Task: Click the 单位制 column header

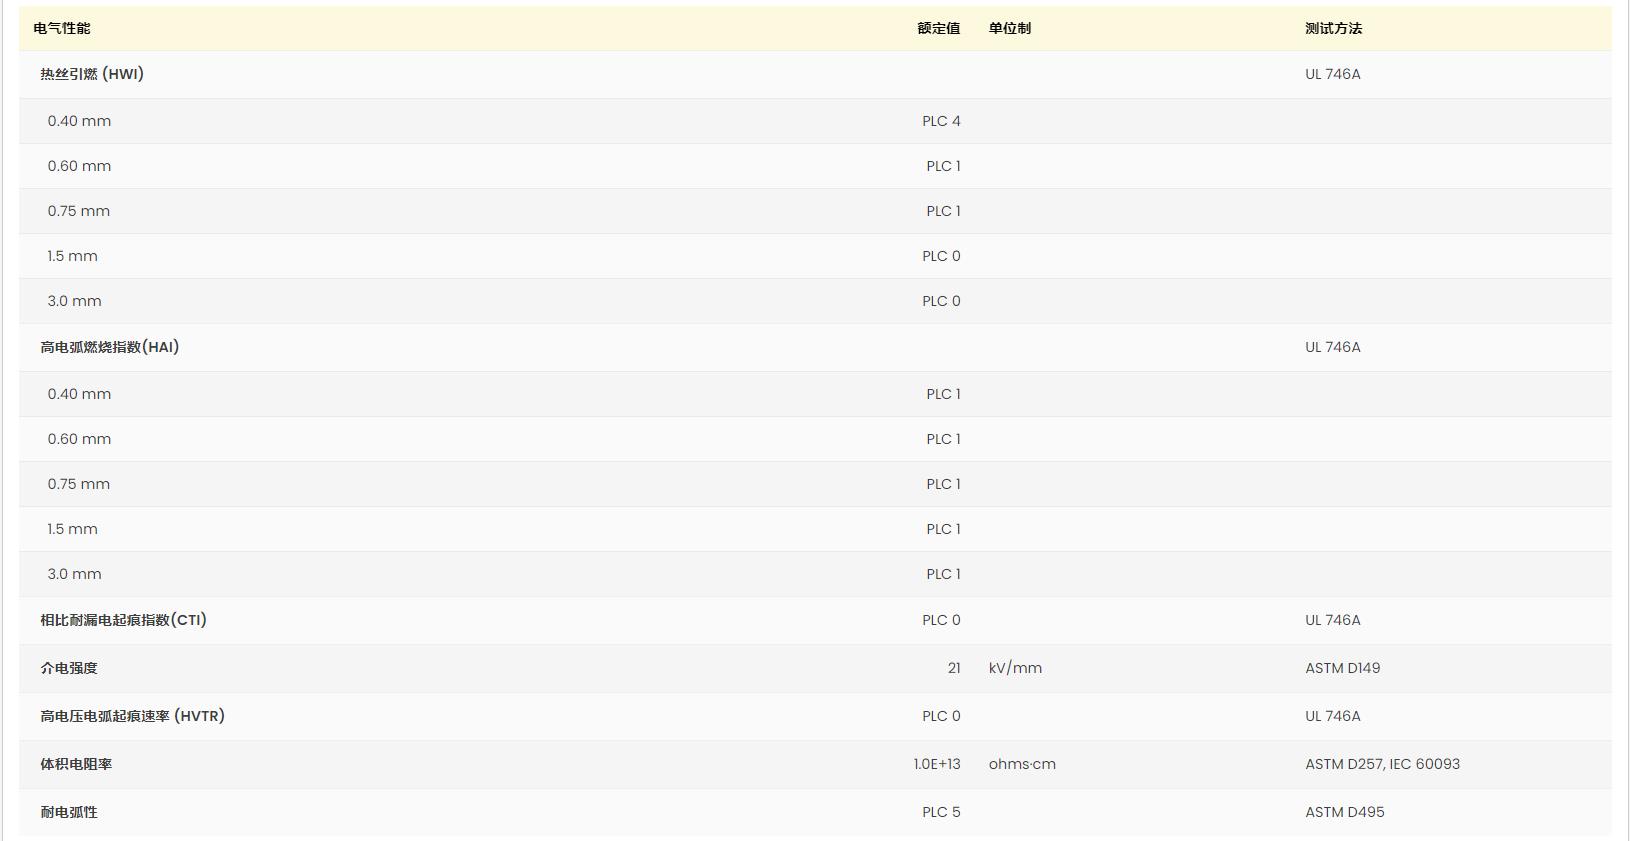Action: pyautogui.click(x=1010, y=28)
